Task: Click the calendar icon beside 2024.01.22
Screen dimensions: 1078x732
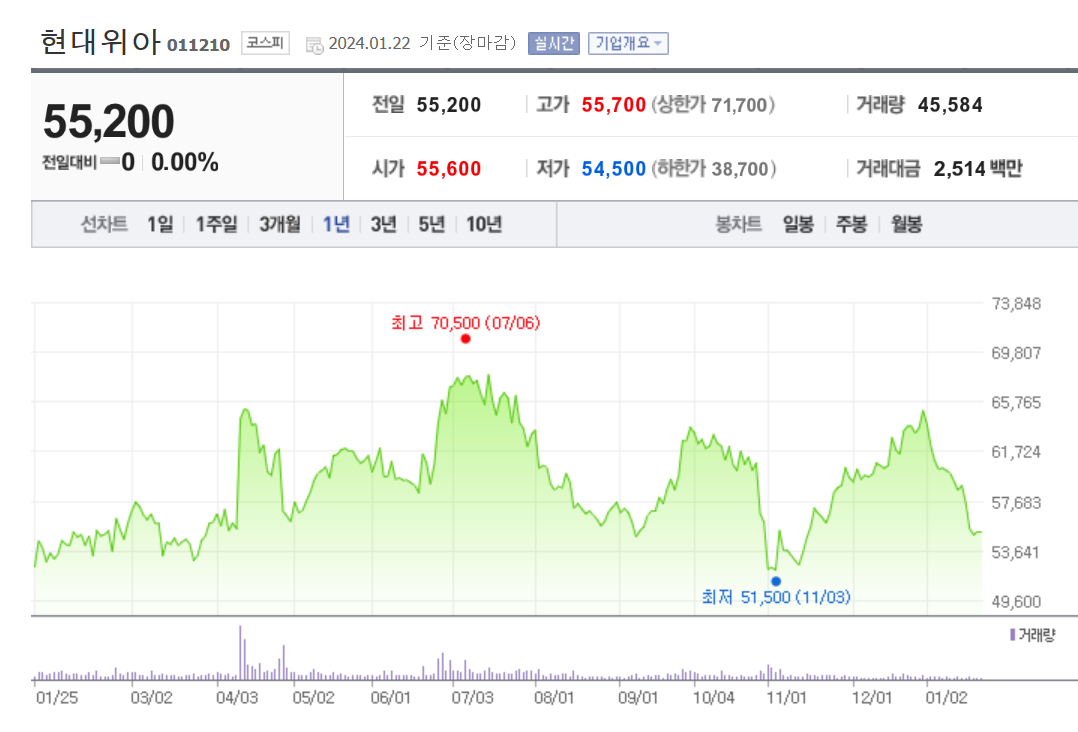Action: (x=314, y=45)
